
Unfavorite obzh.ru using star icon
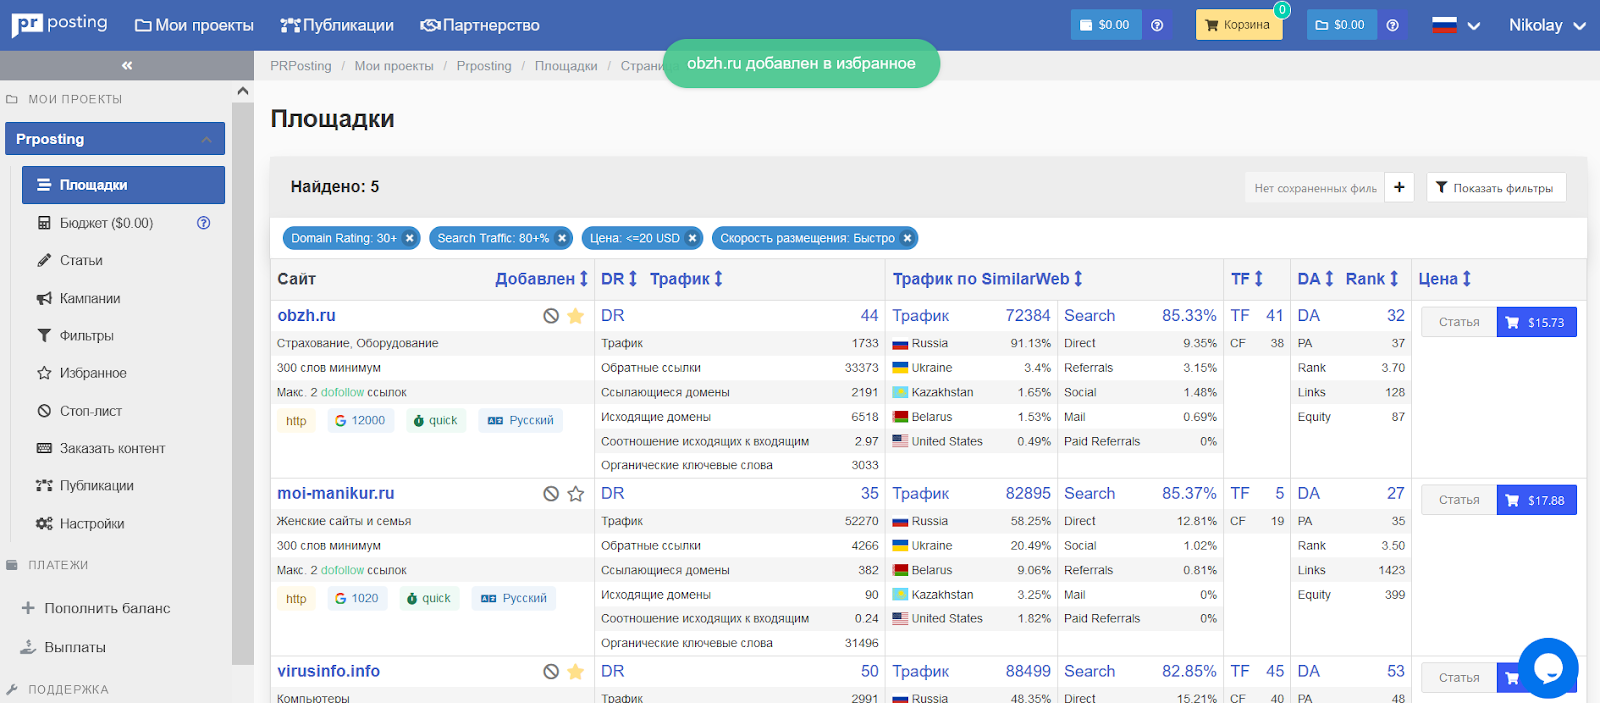click(576, 316)
